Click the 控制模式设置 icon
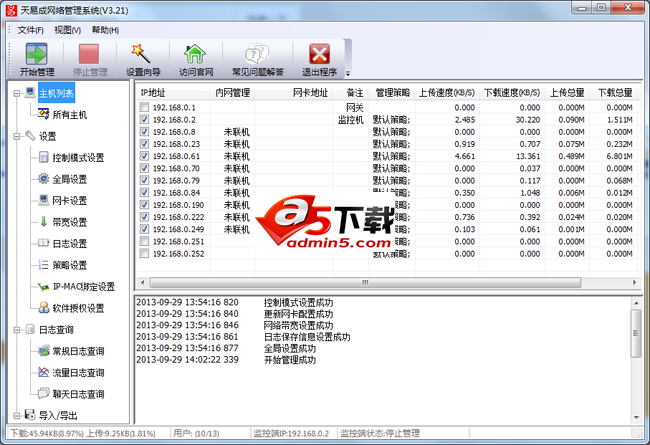This screenshot has width=650, height=445. 44,157
